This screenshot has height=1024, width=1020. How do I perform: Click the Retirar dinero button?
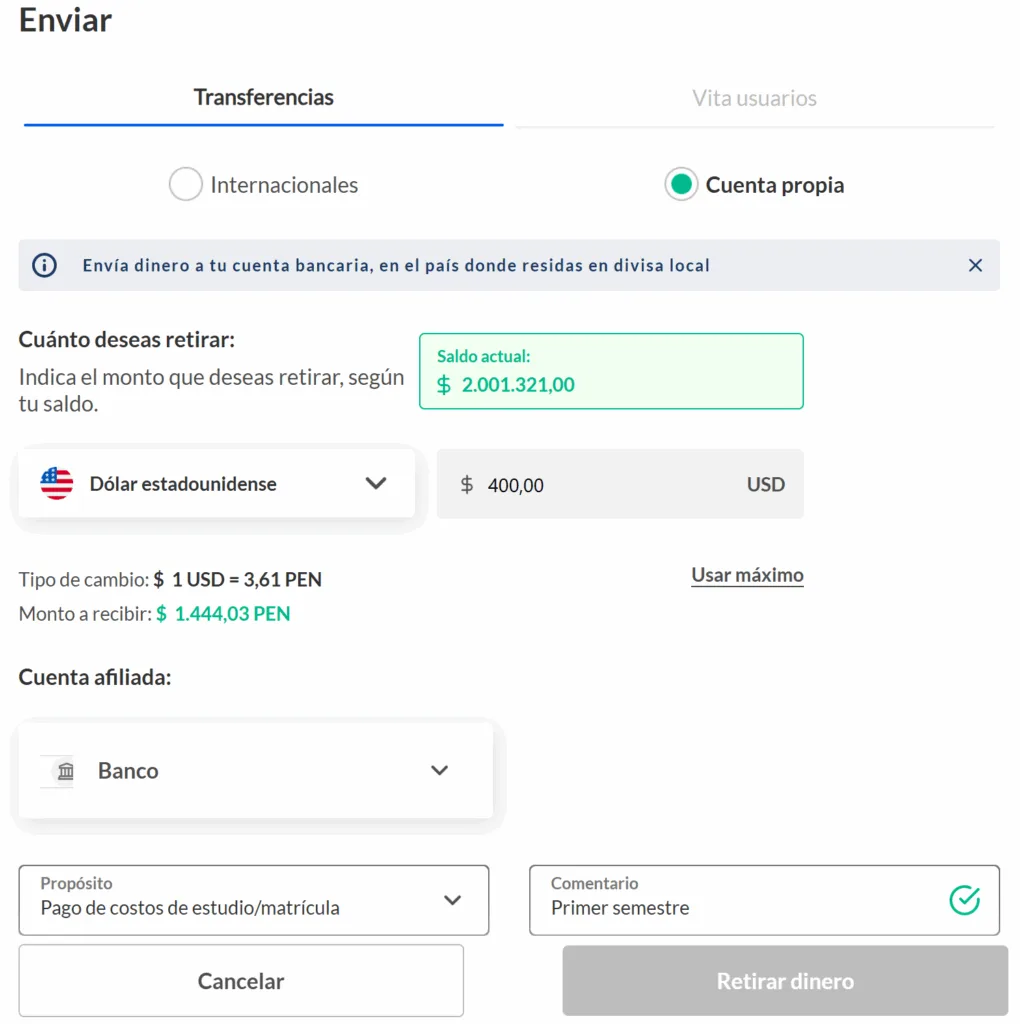click(x=785, y=981)
